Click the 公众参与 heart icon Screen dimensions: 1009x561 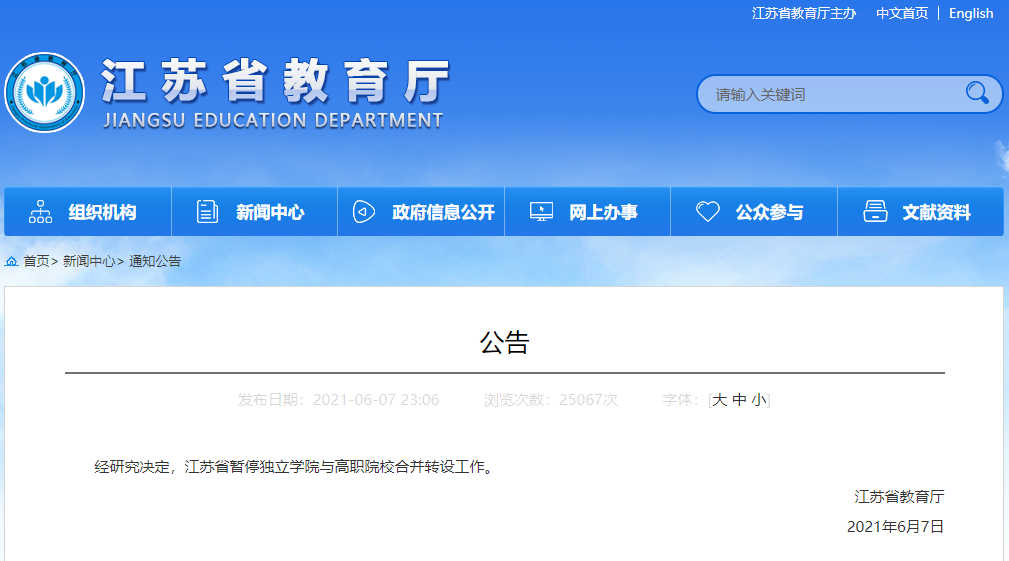click(708, 212)
